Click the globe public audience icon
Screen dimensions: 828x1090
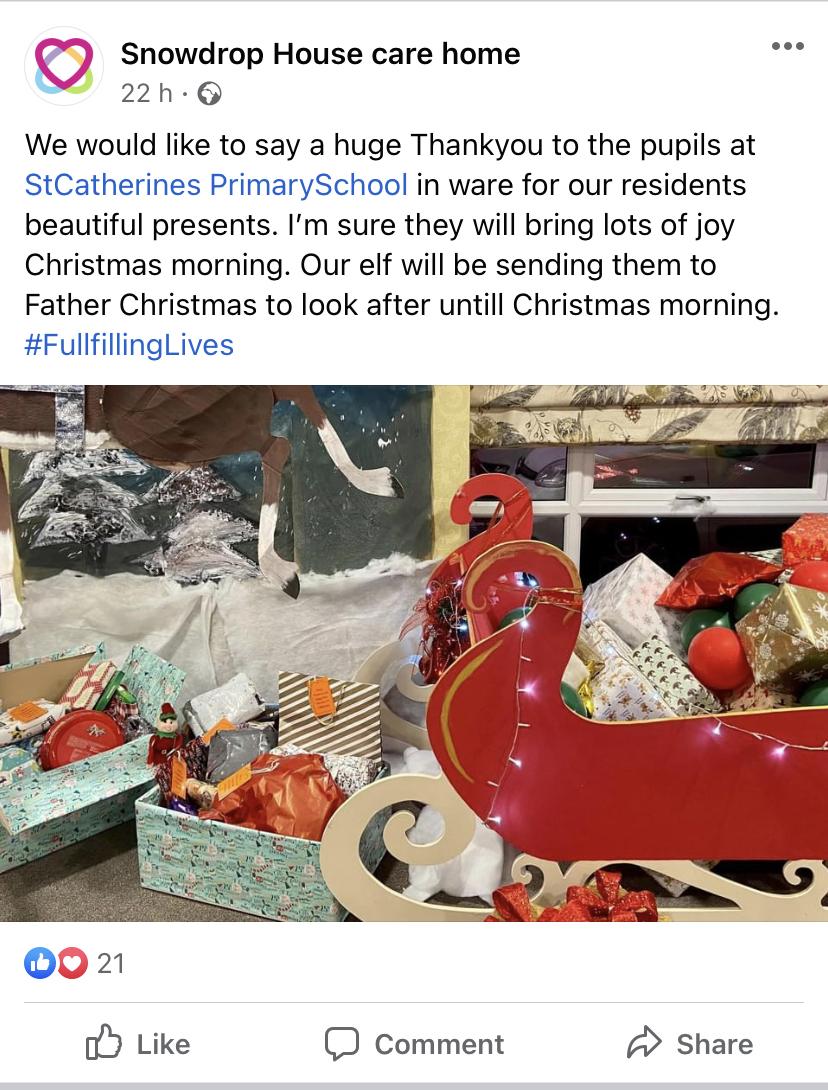point(209,93)
